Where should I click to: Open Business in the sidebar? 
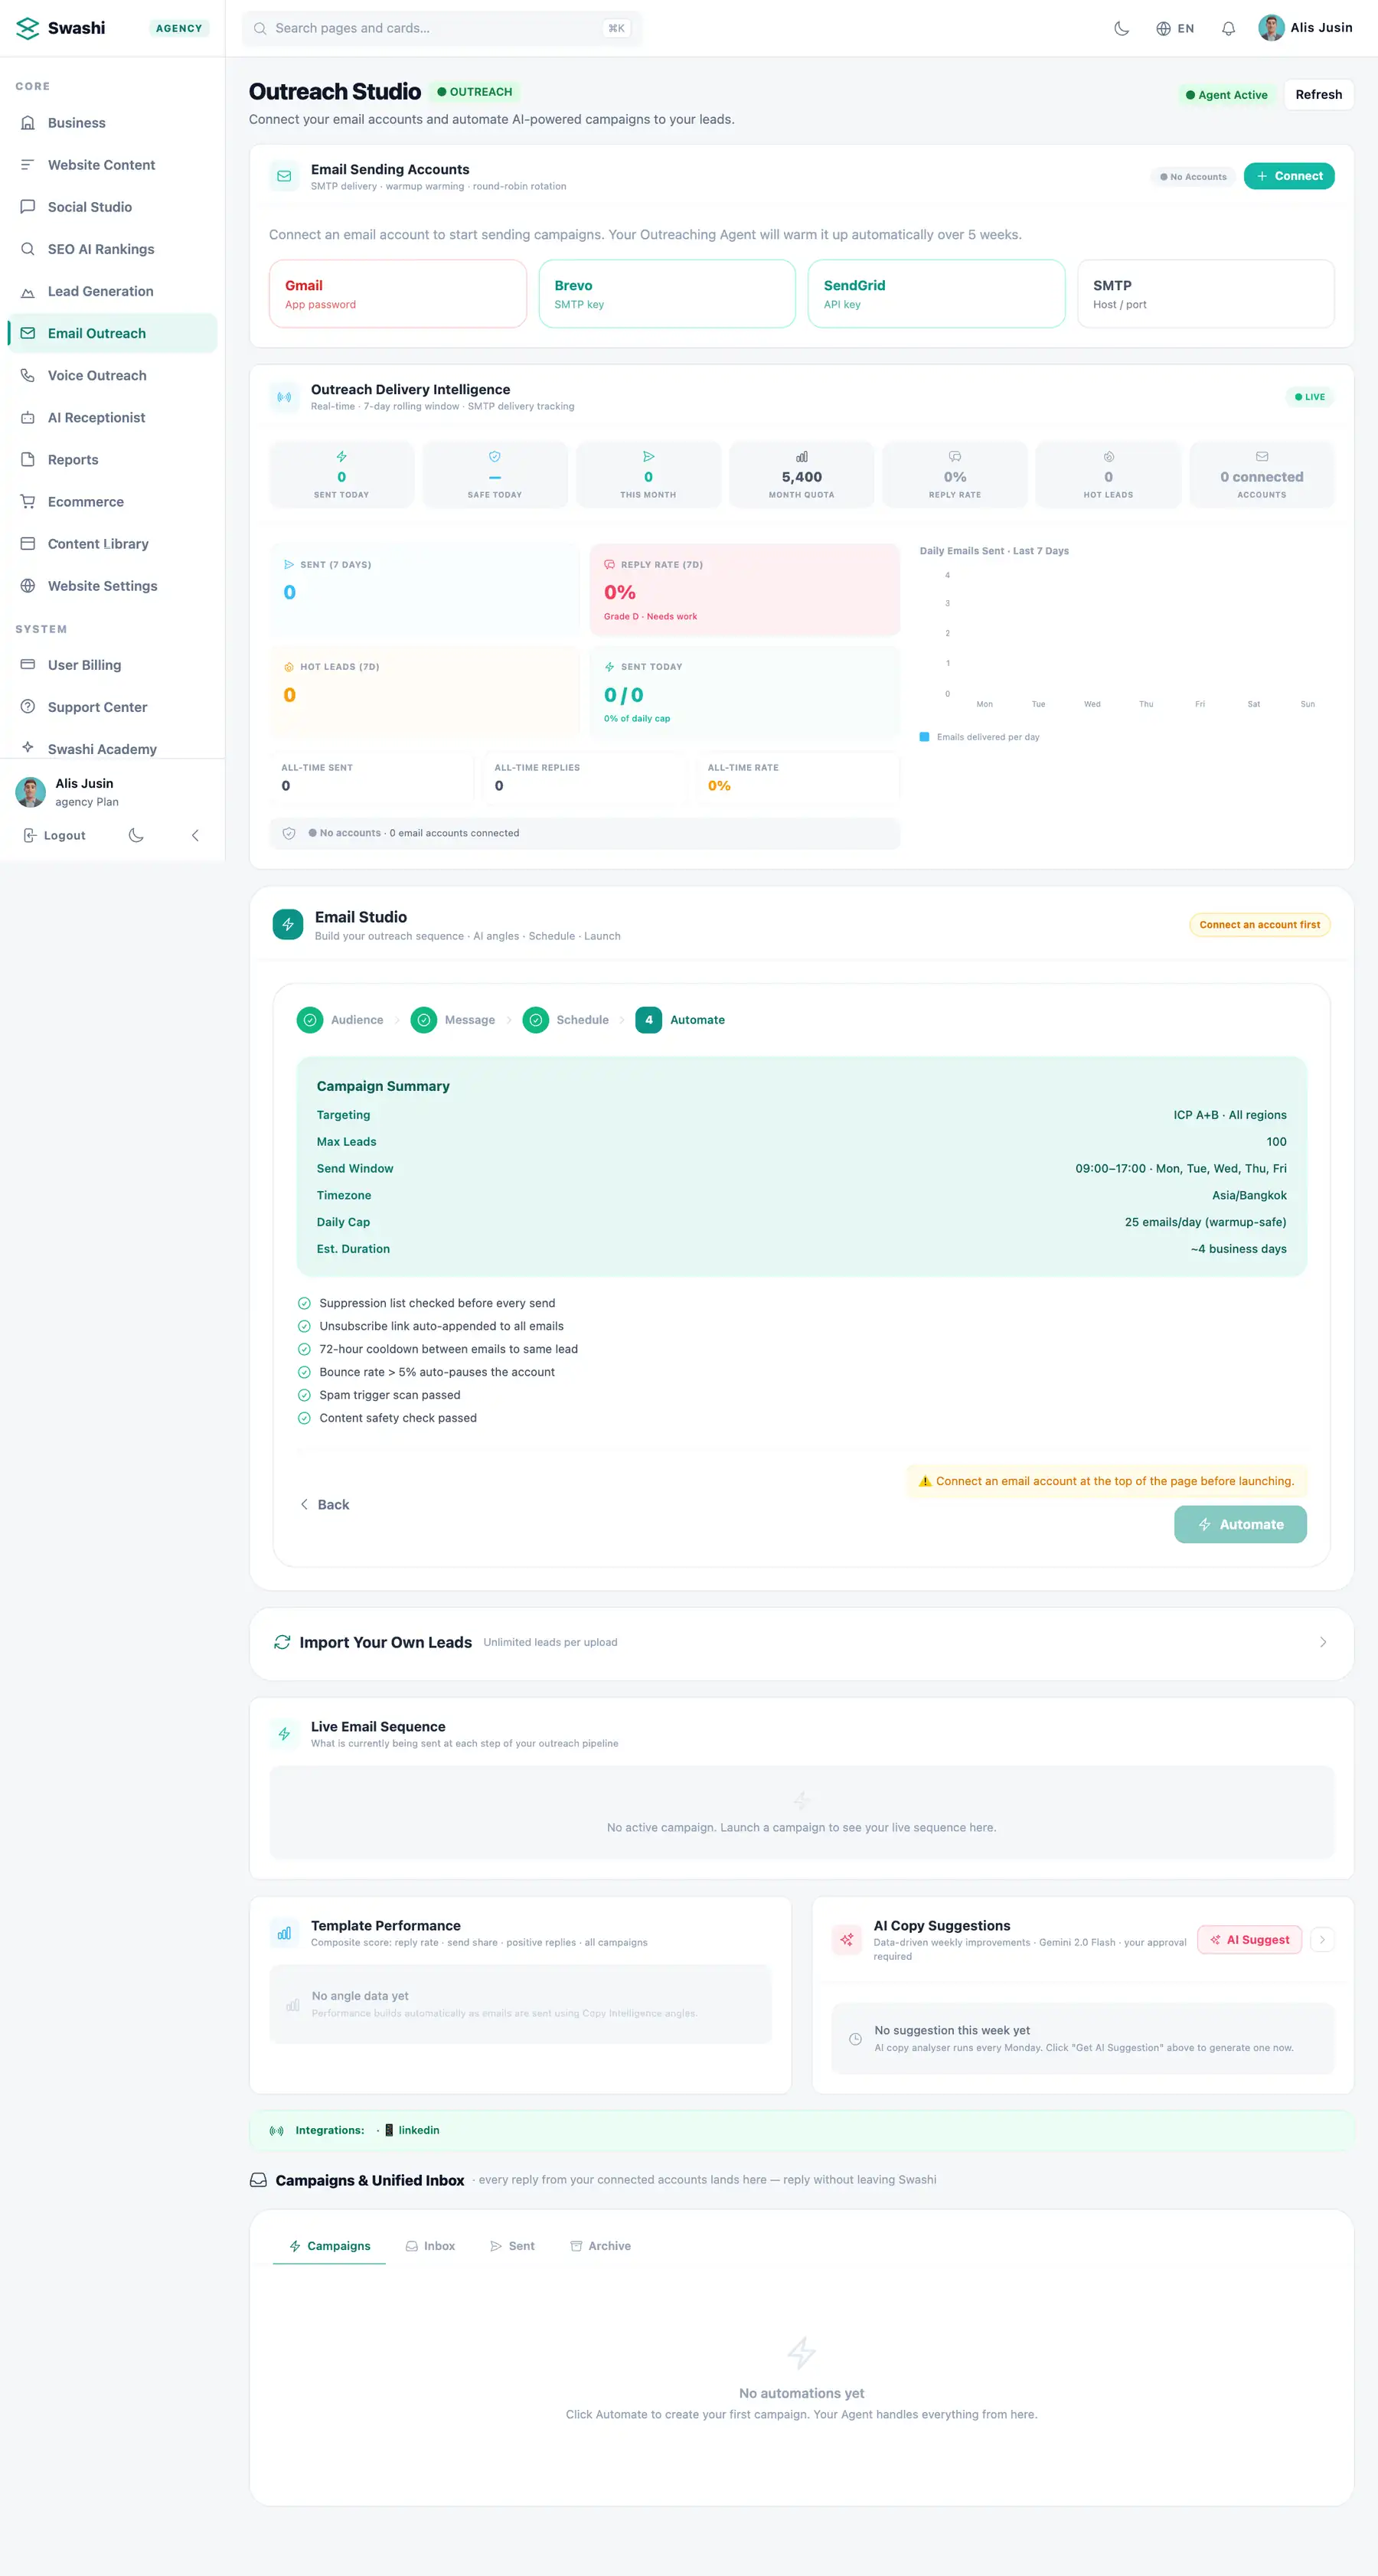point(112,123)
